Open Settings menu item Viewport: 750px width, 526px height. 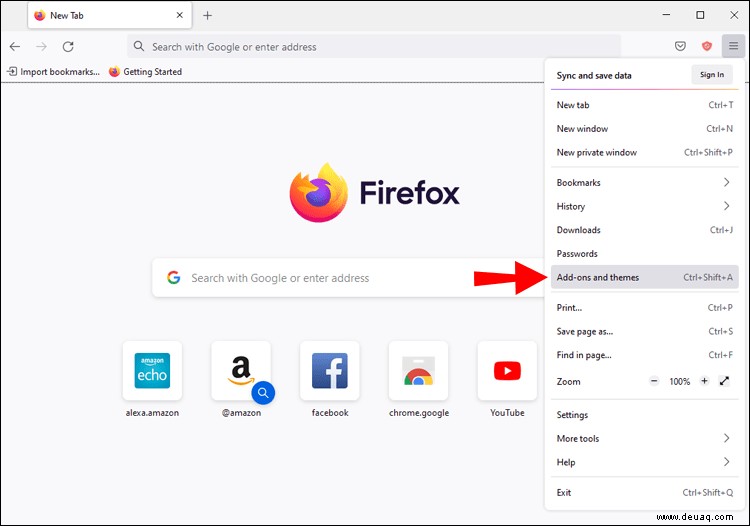(x=644, y=415)
